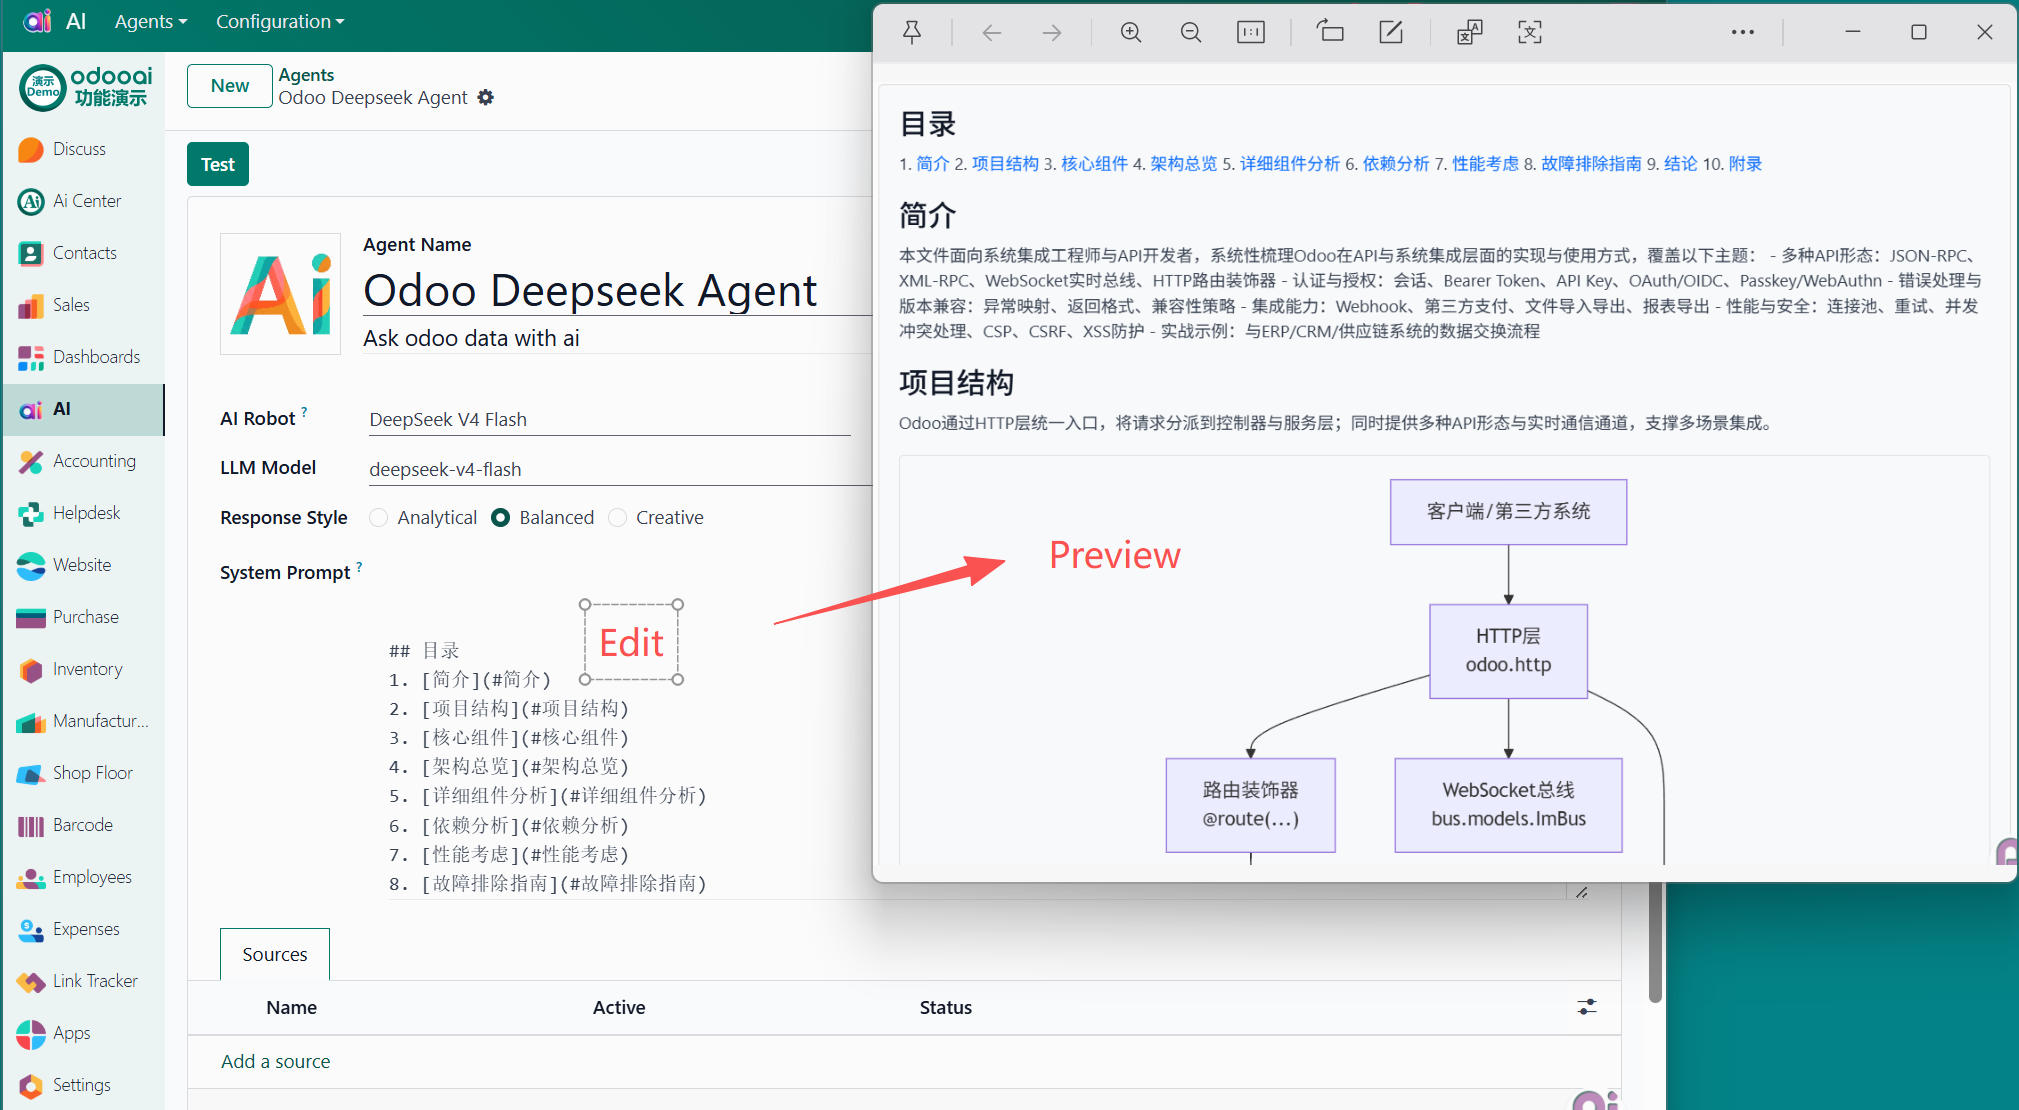Screen dimensions: 2019x1110
Task: Click the LLM Model input field
Action: 620,469
